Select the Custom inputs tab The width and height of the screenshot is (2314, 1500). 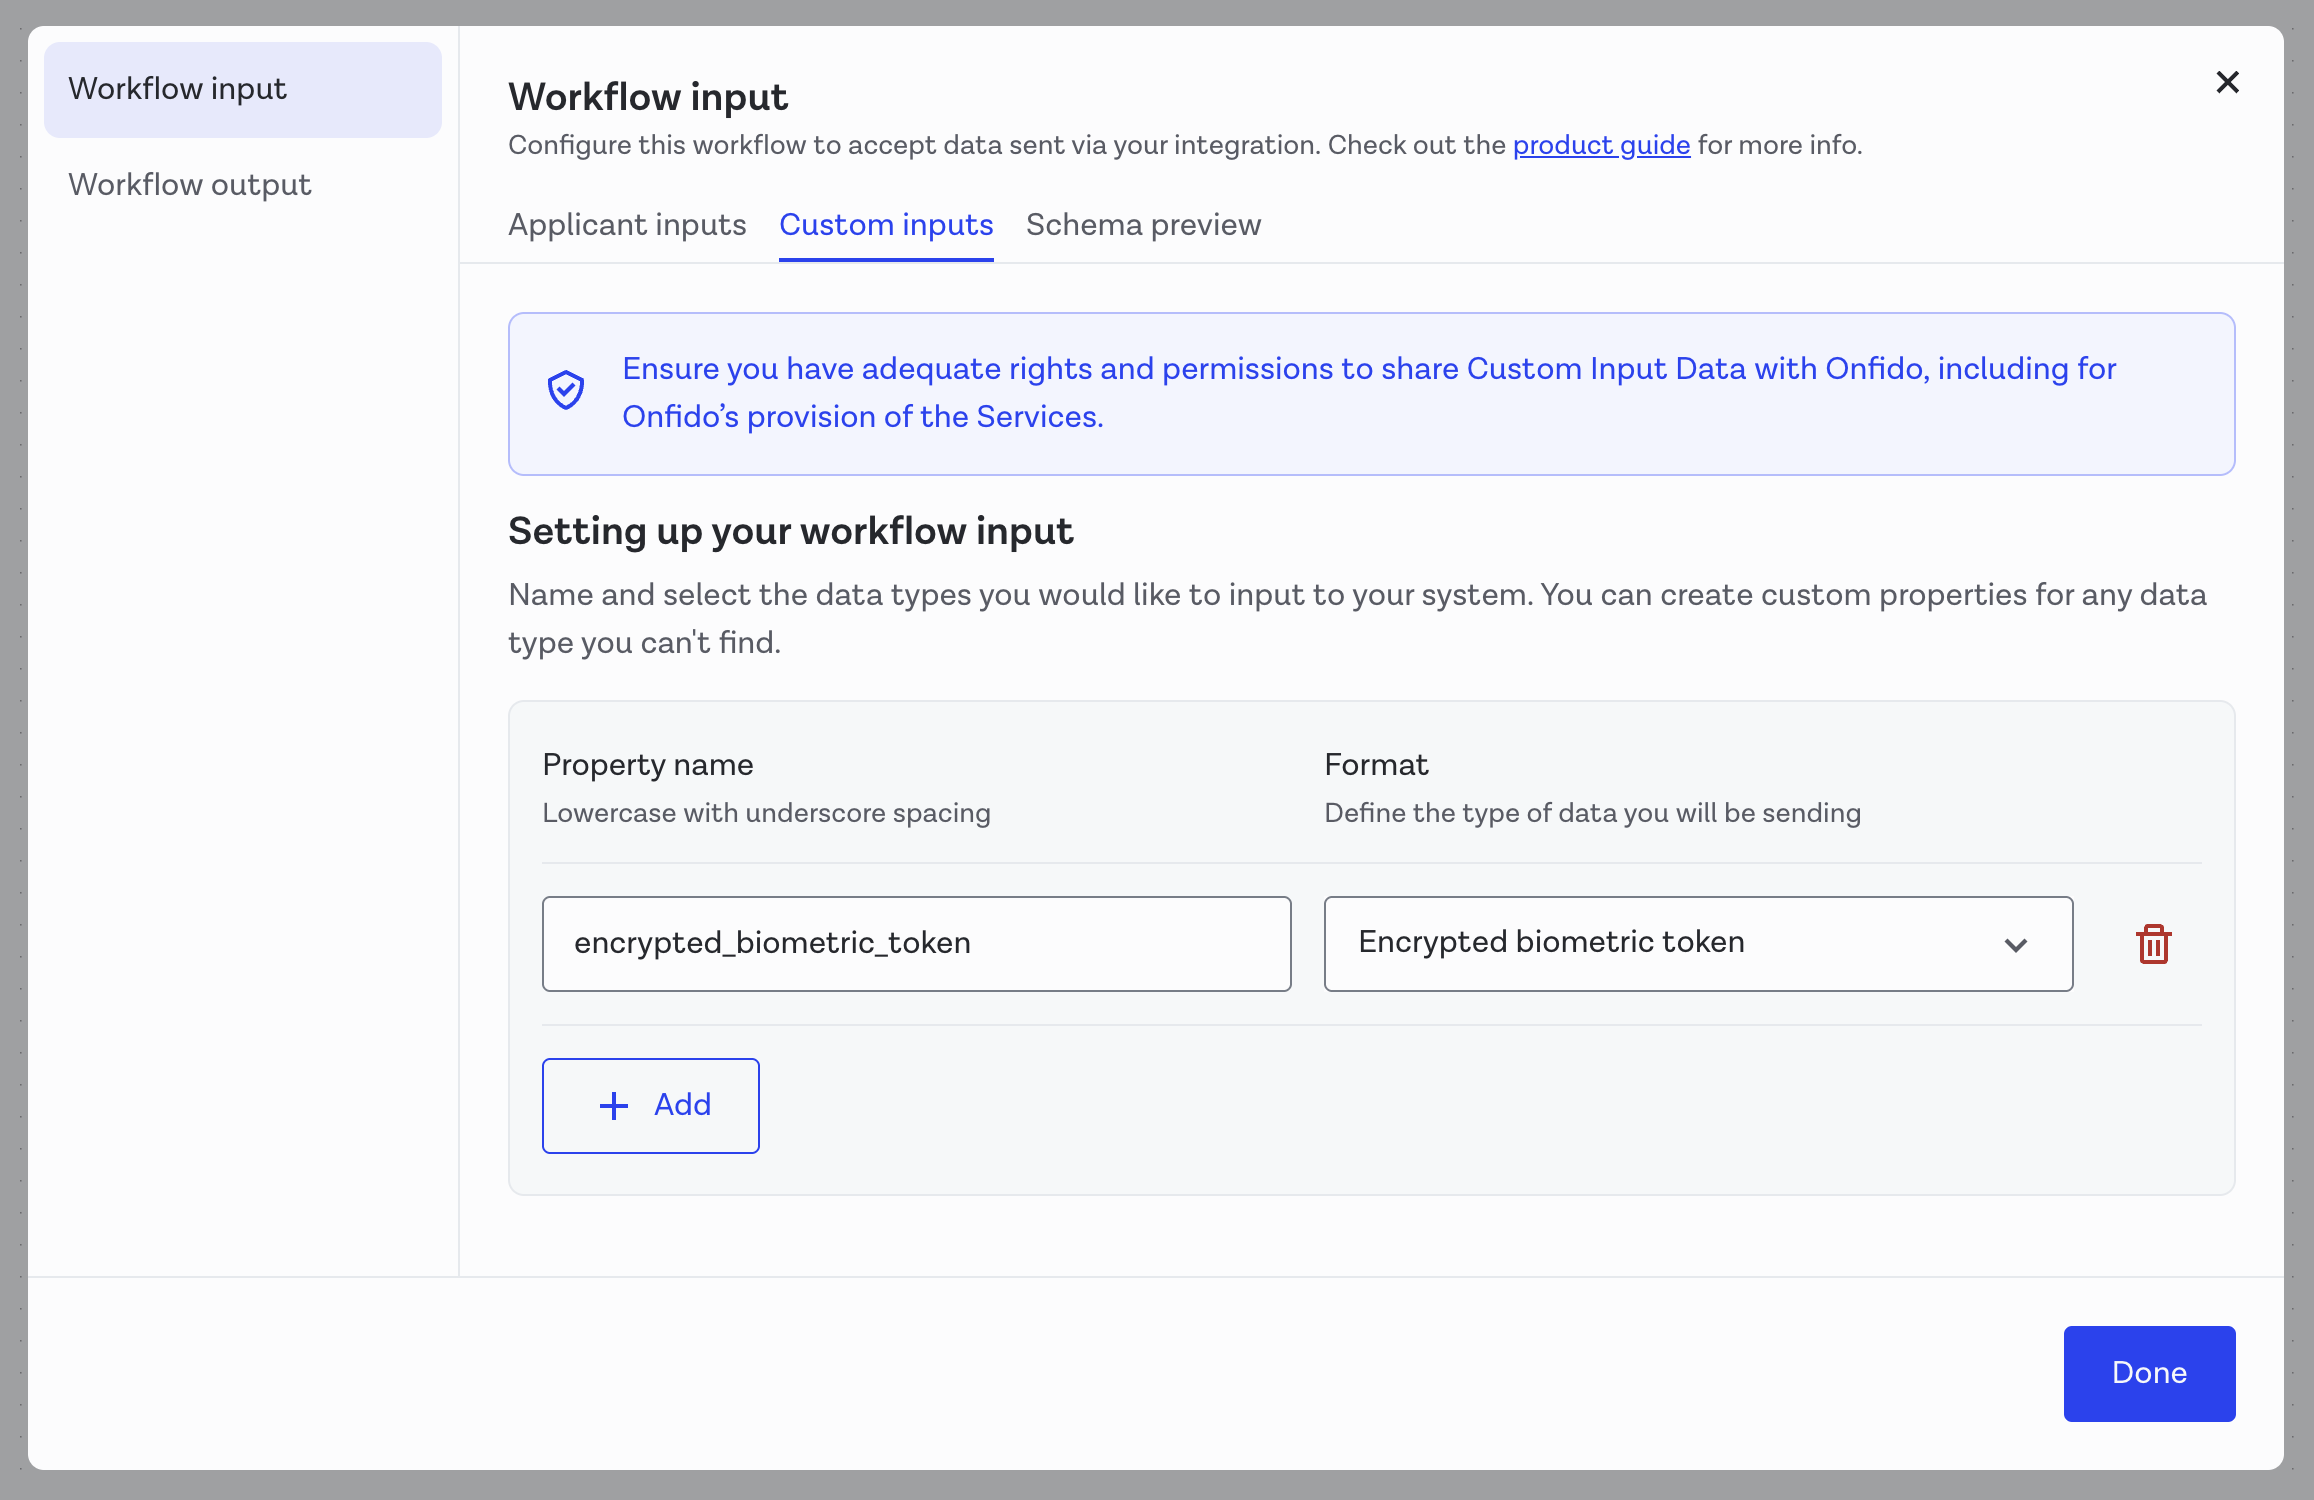(886, 225)
